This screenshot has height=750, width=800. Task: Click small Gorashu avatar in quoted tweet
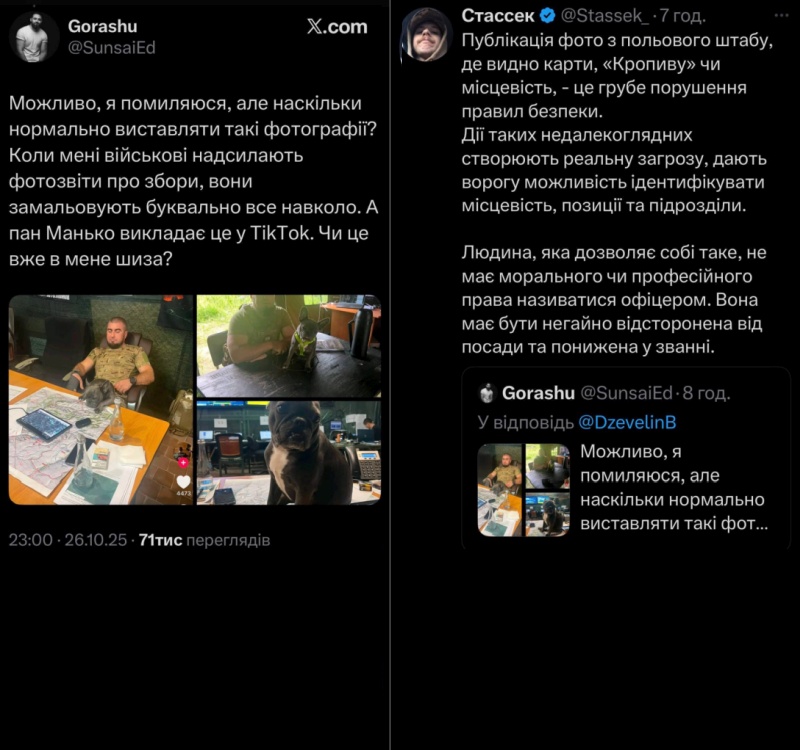pyautogui.click(x=487, y=393)
